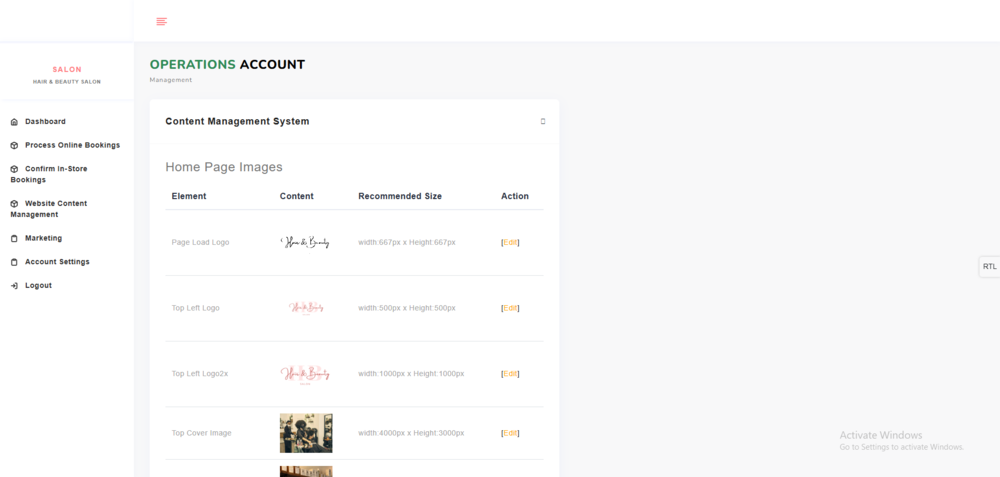
Task: Edit the Page Load Logo
Action: tap(510, 242)
